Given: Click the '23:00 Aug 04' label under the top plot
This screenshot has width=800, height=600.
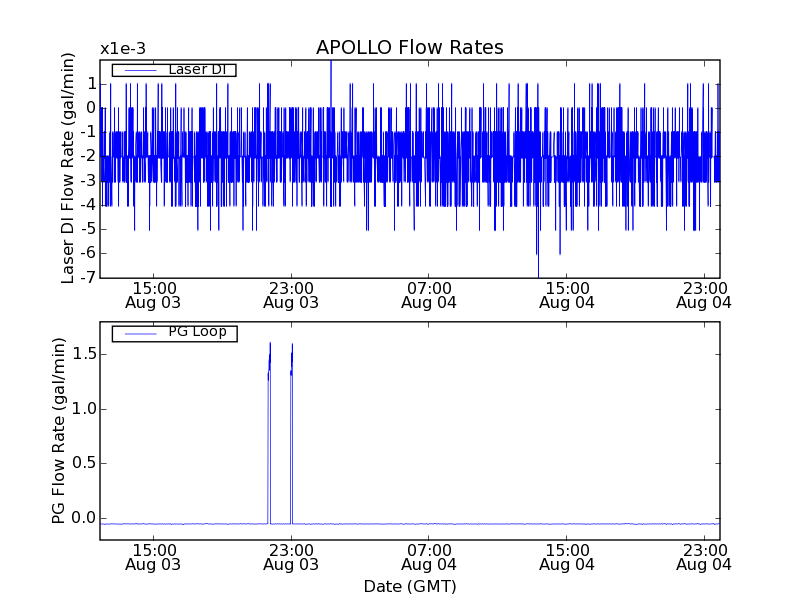Looking at the screenshot, I should 704,296.
